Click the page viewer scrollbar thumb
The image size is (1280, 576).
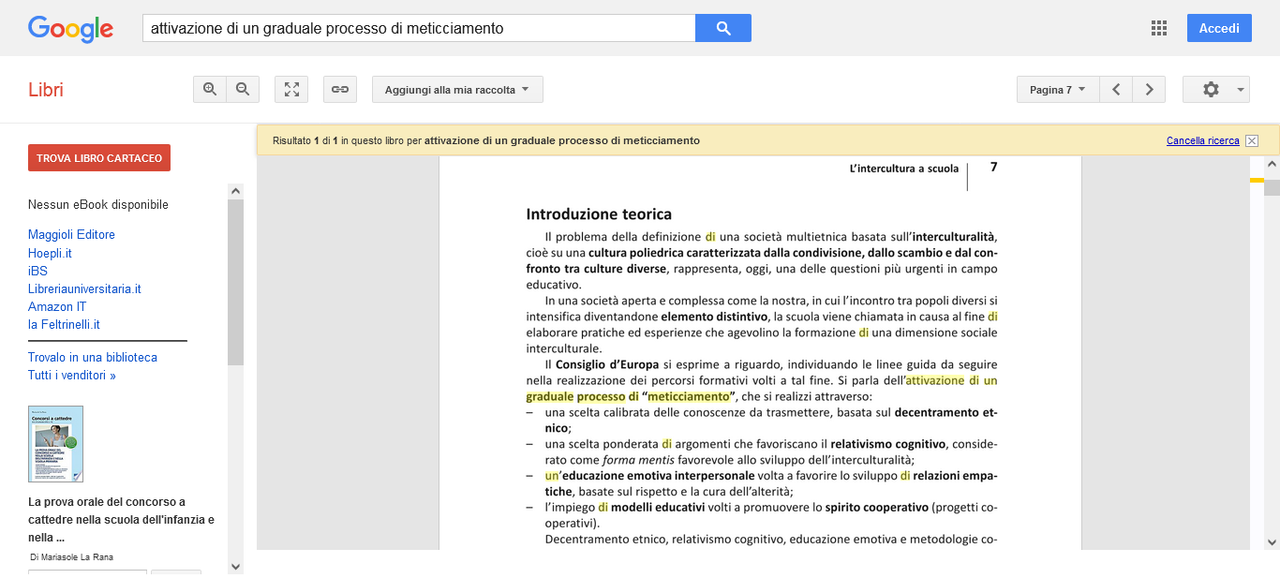[x=1271, y=188]
